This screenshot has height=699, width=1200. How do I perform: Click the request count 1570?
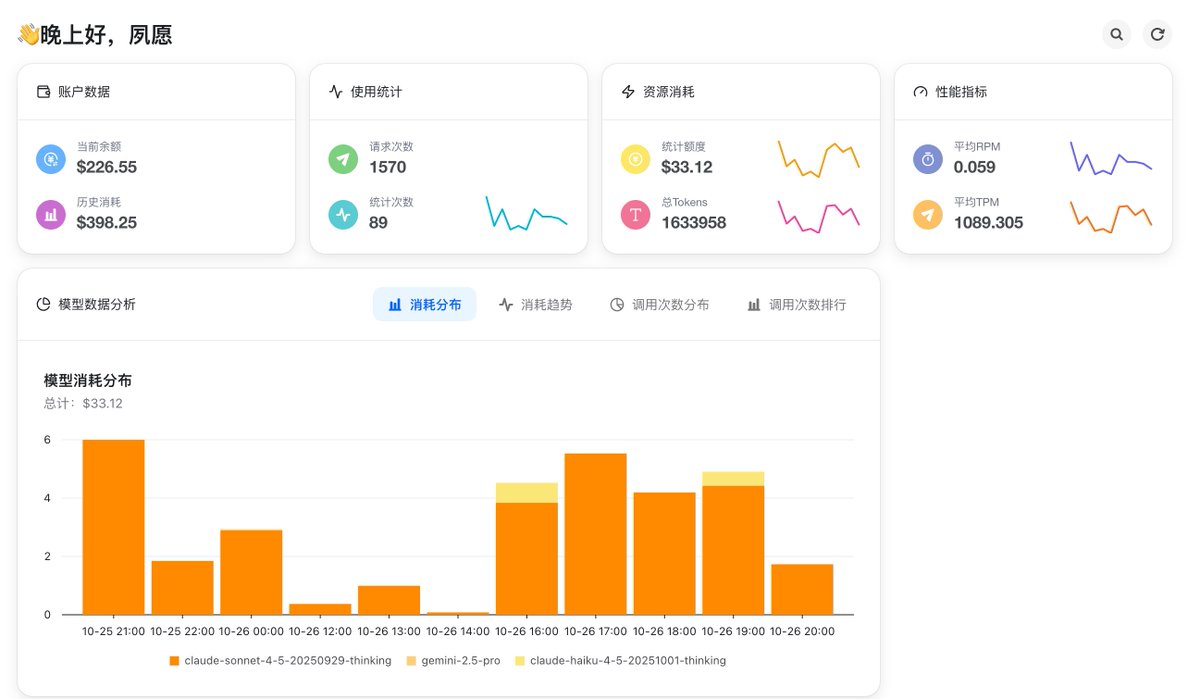(388, 167)
